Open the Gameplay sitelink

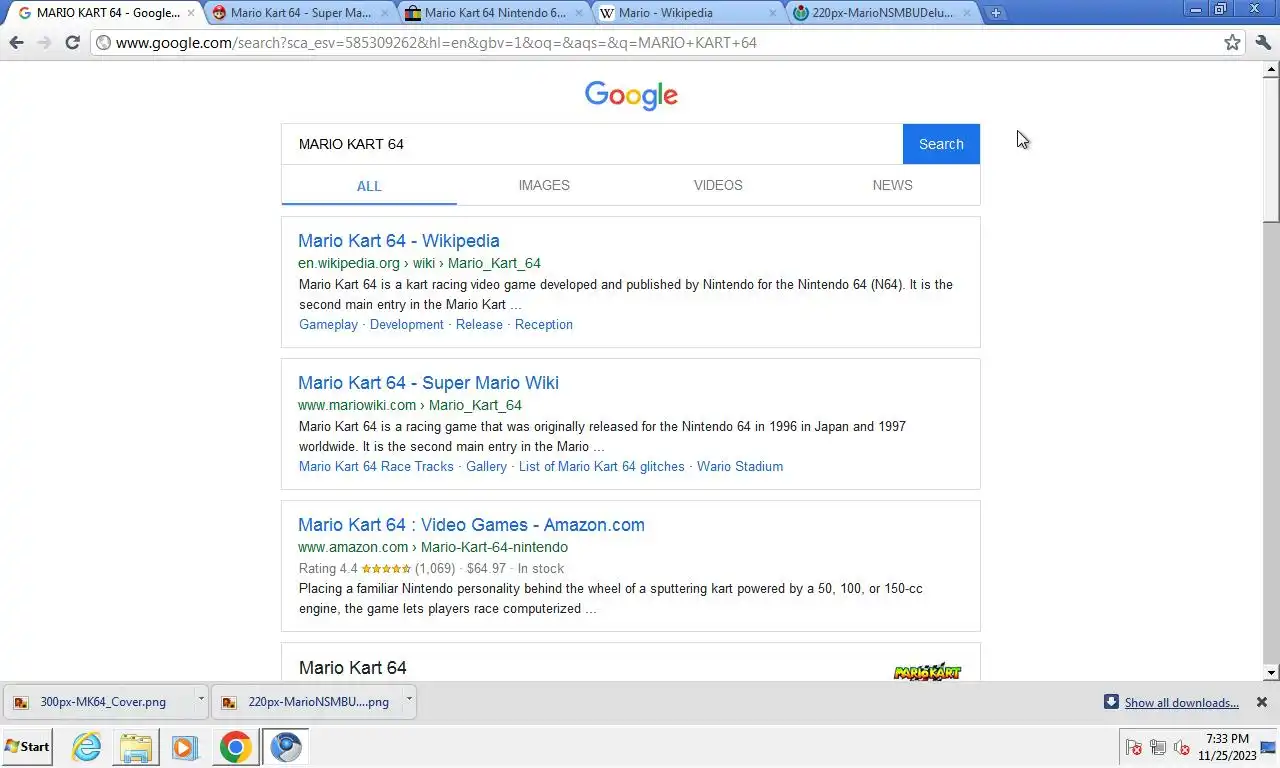[328, 324]
